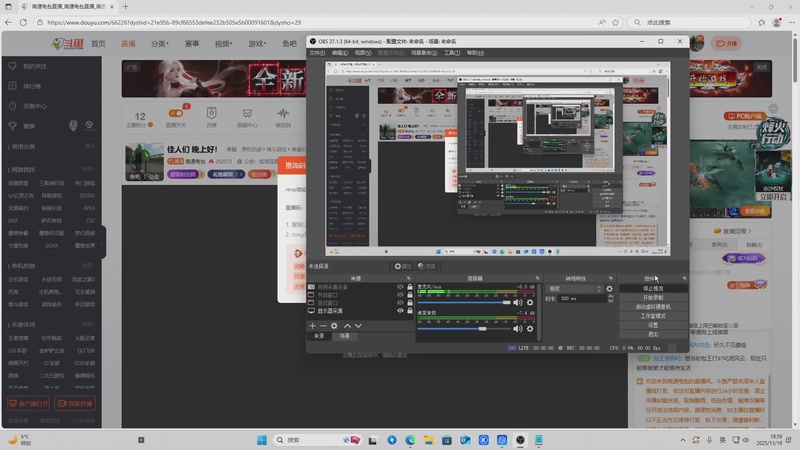Open 赛事 trophy icon in Douyu sidebar
This screenshot has height=450, width=800.
pyautogui.click(x=13, y=126)
